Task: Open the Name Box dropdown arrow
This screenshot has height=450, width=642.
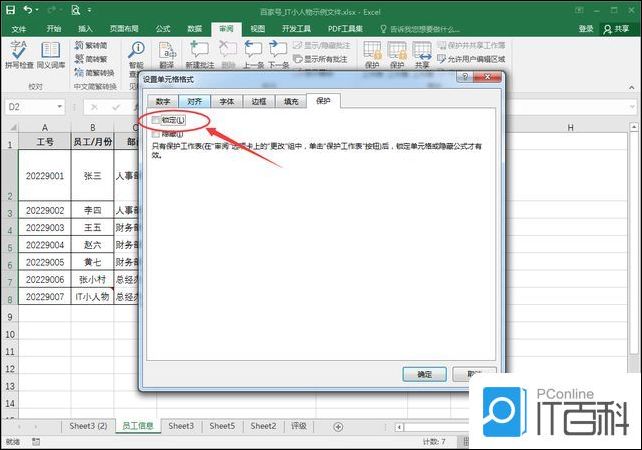Action: coord(59,107)
